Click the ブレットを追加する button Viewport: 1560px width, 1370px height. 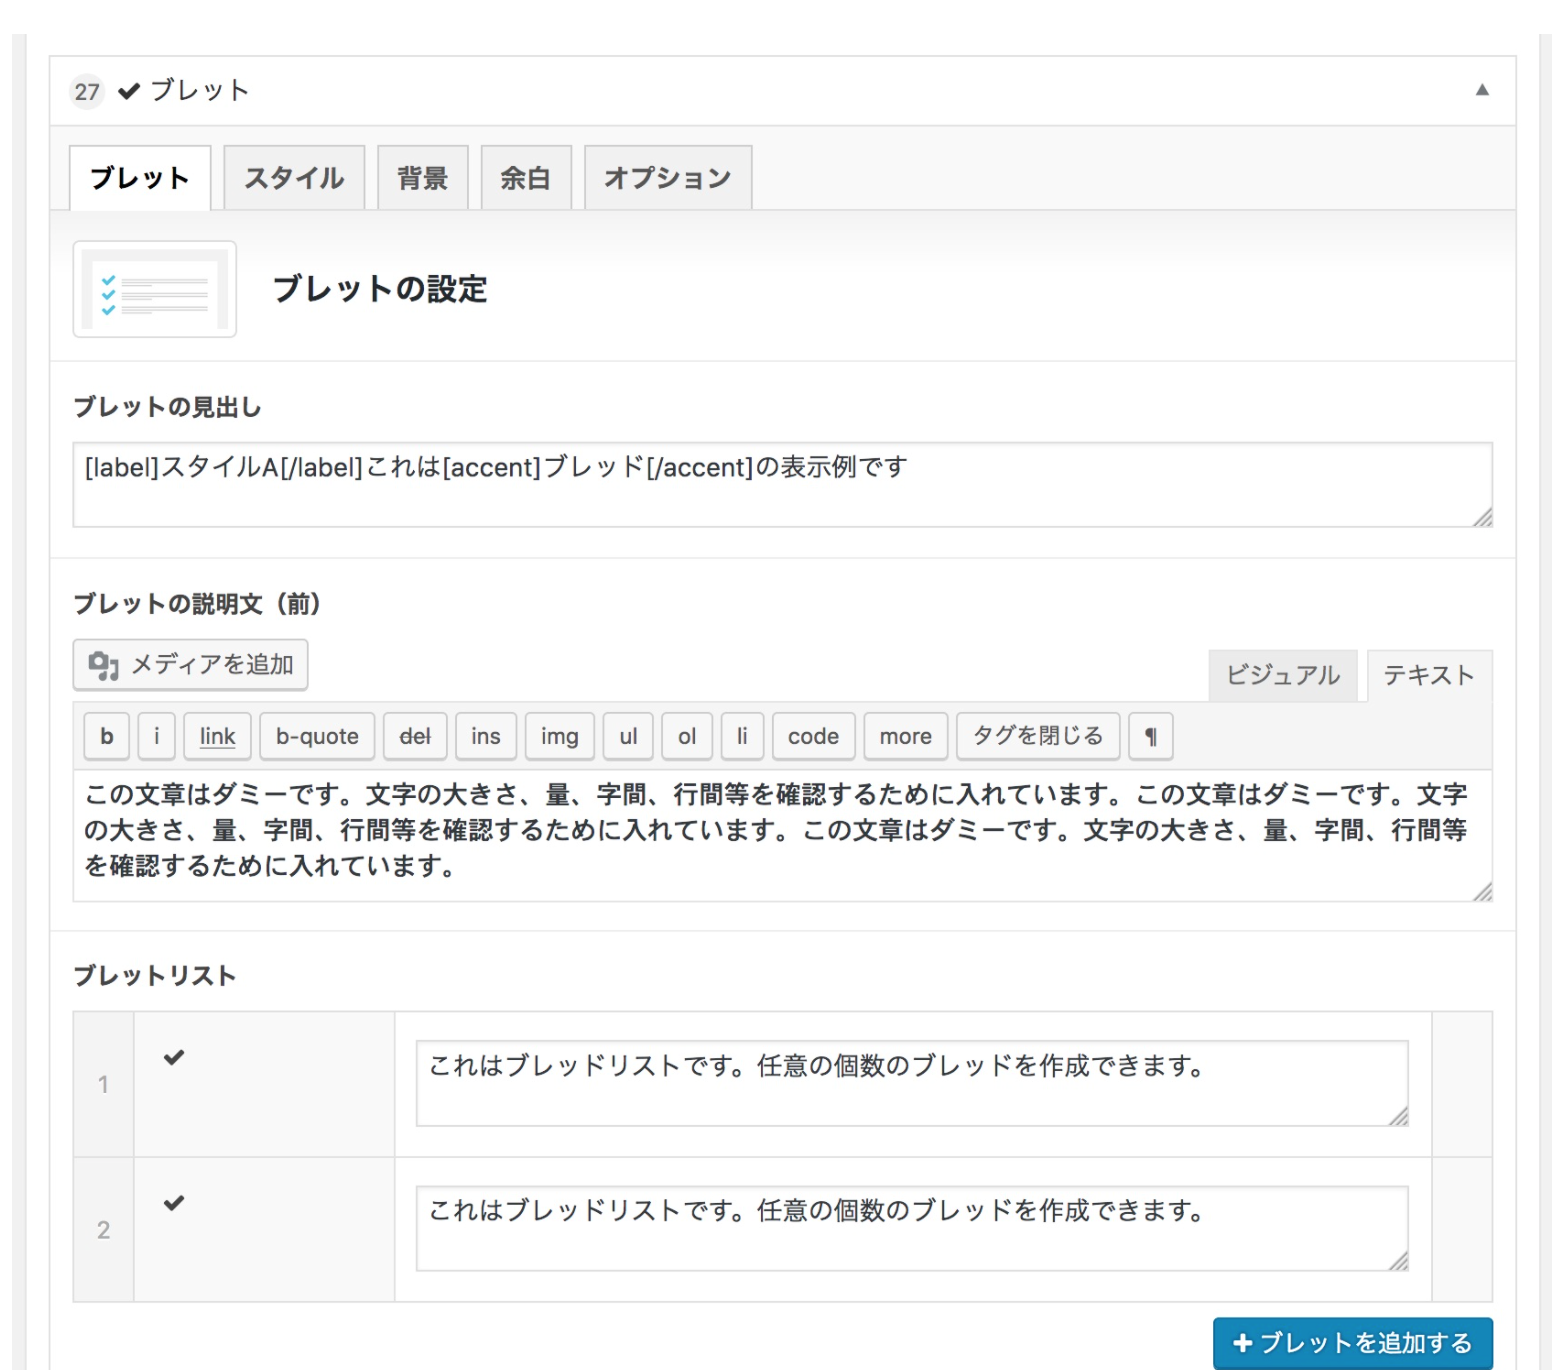1352,1343
